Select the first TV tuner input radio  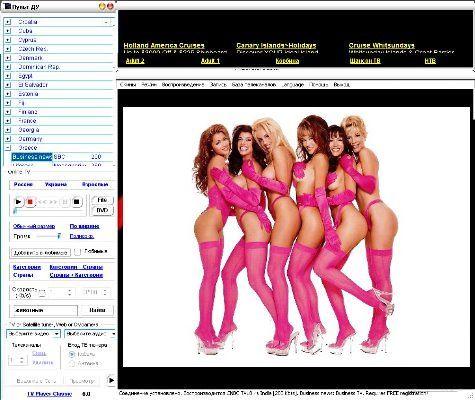(72, 354)
